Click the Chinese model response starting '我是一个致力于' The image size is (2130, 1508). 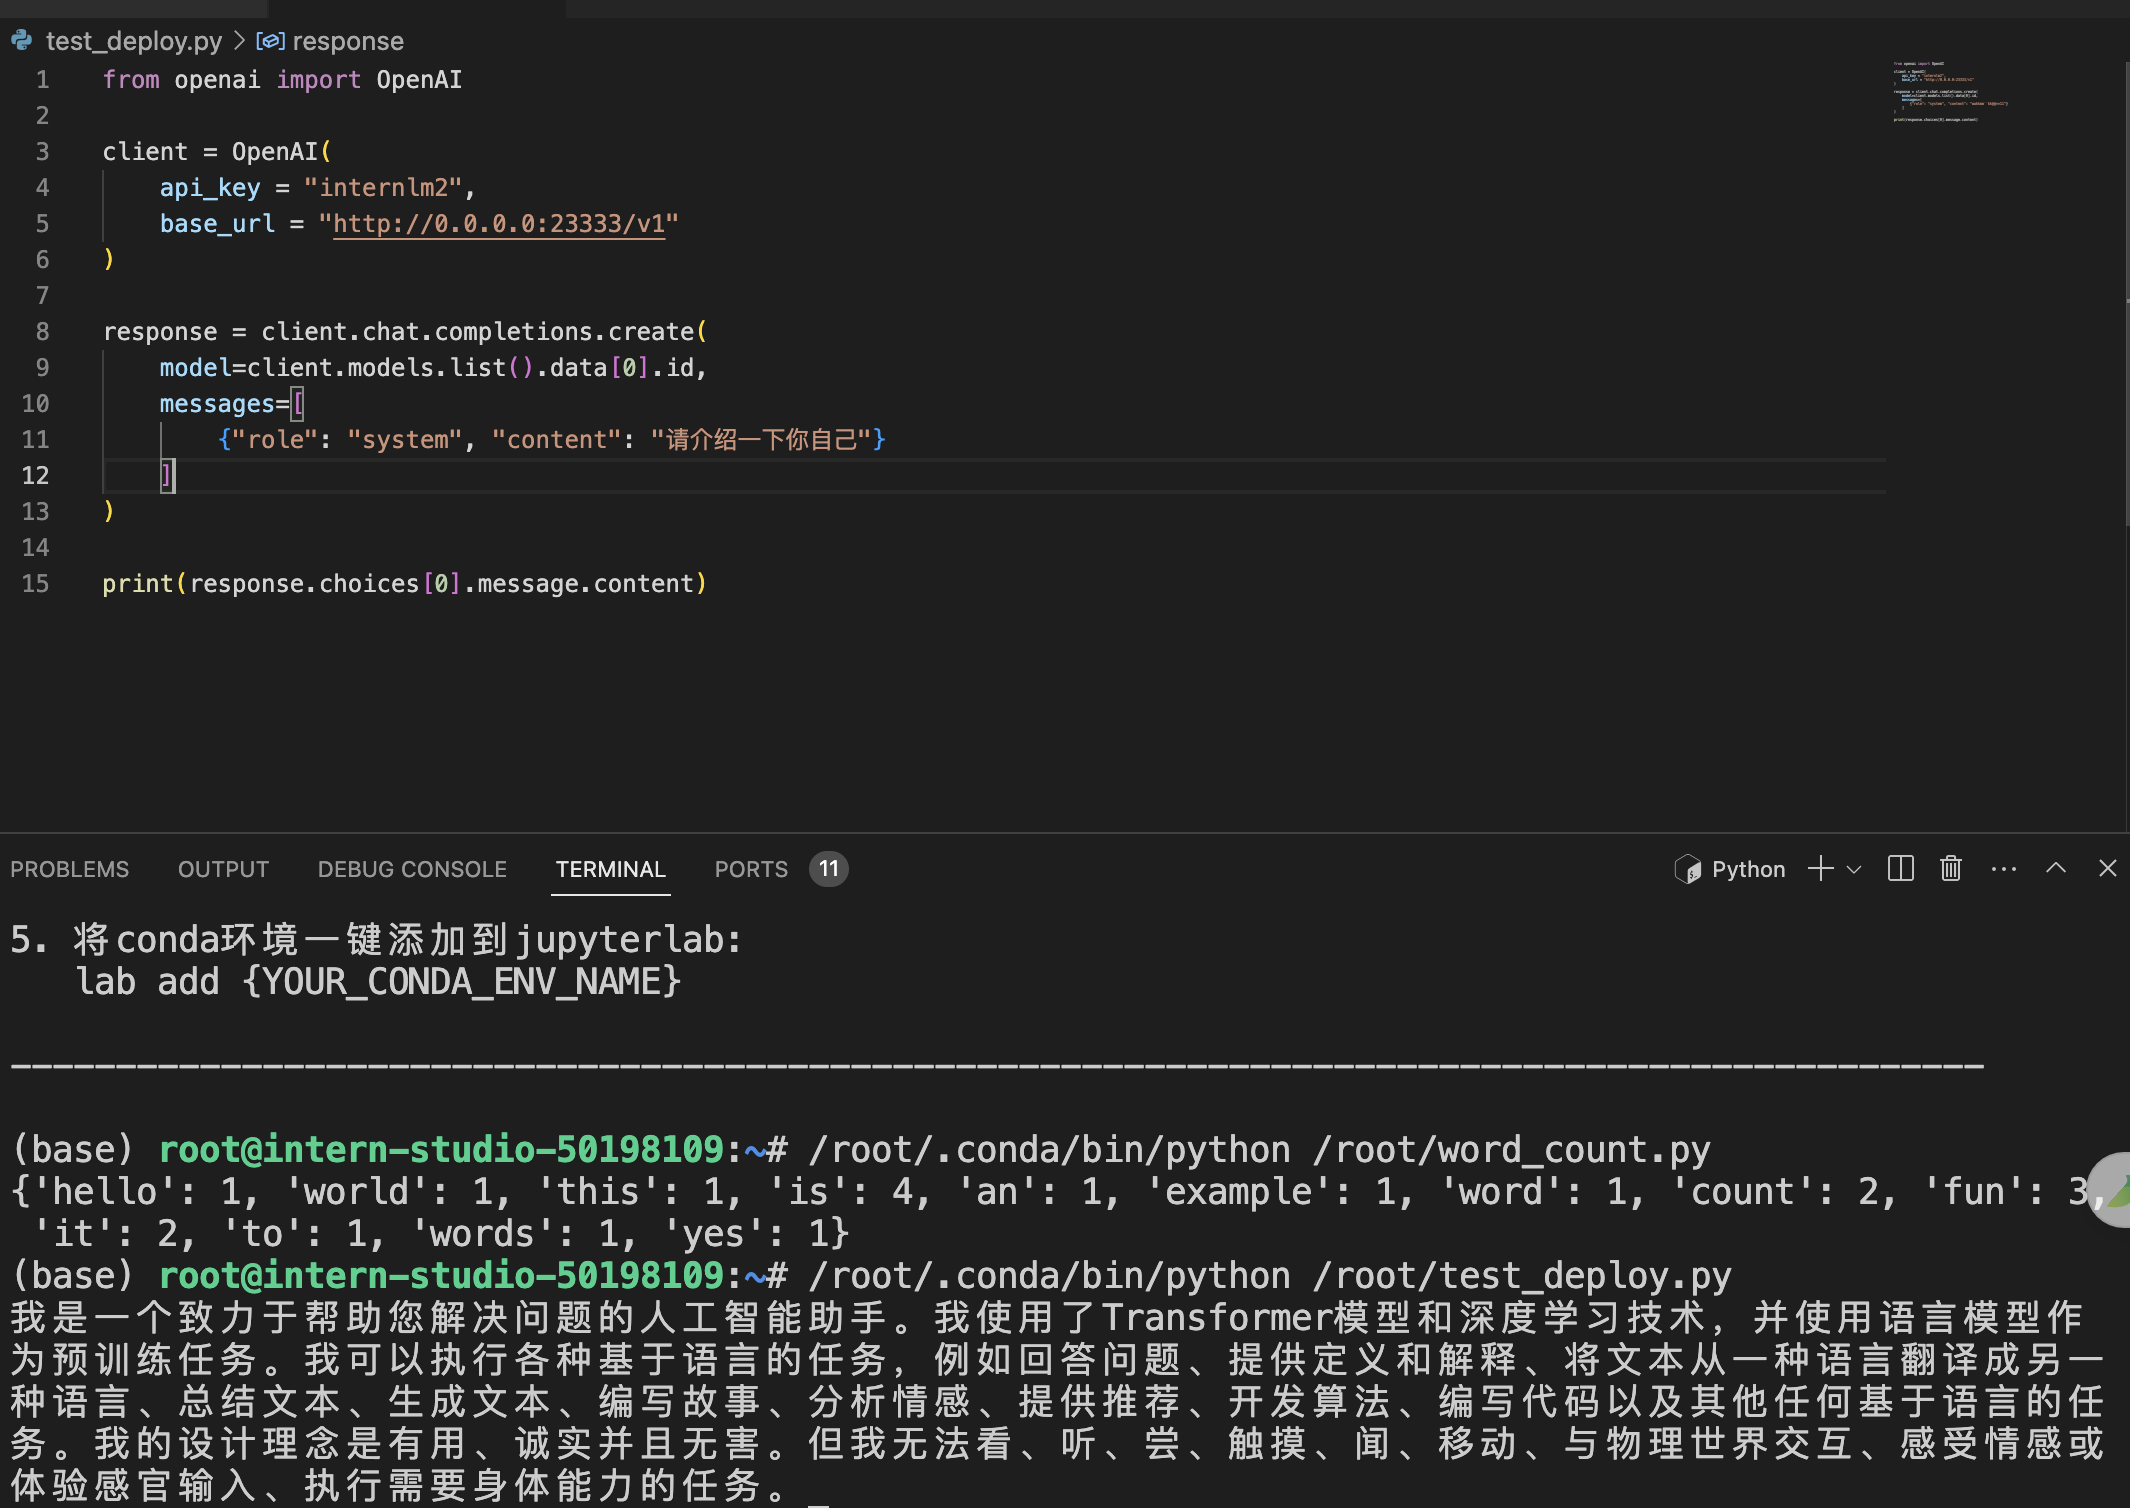1057,1402
